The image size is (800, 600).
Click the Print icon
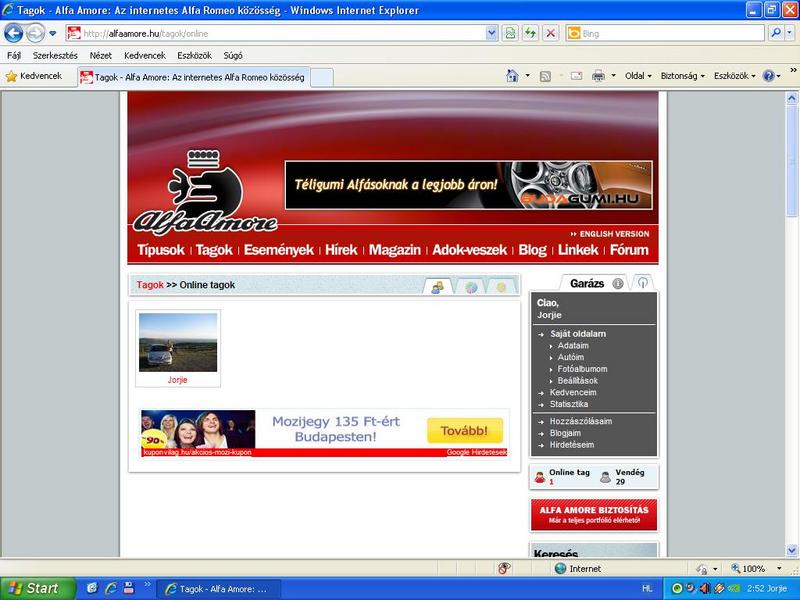[x=598, y=76]
